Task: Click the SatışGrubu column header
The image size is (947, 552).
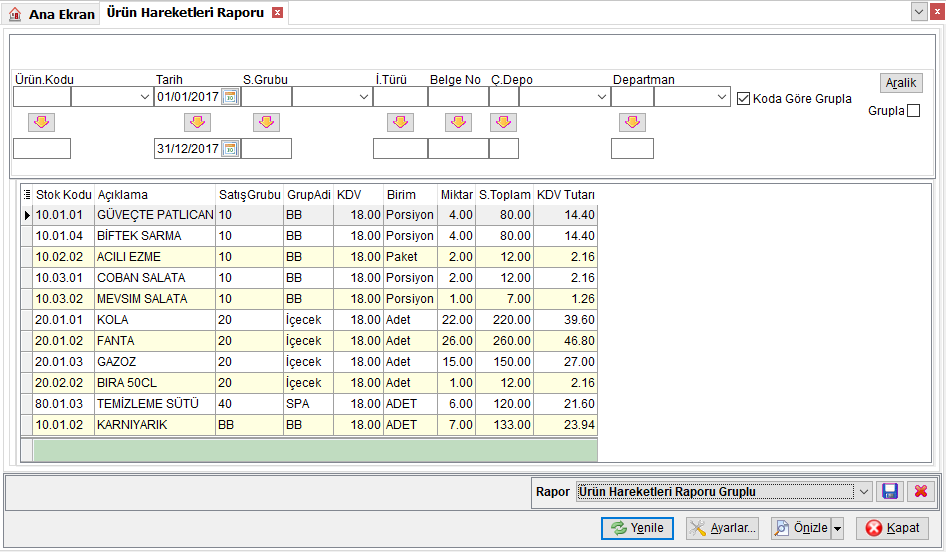Action: pyautogui.click(x=249, y=194)
